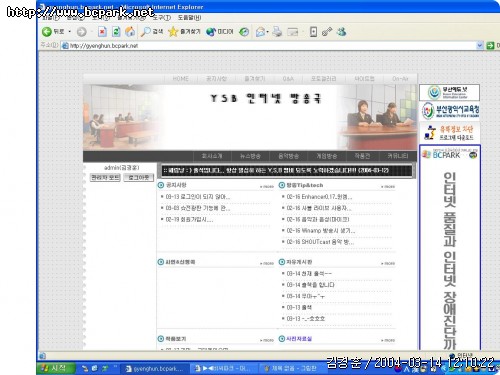The image size is (500, 375).
Task: Click more link in 공지사항 section
Action: [267, 187]
